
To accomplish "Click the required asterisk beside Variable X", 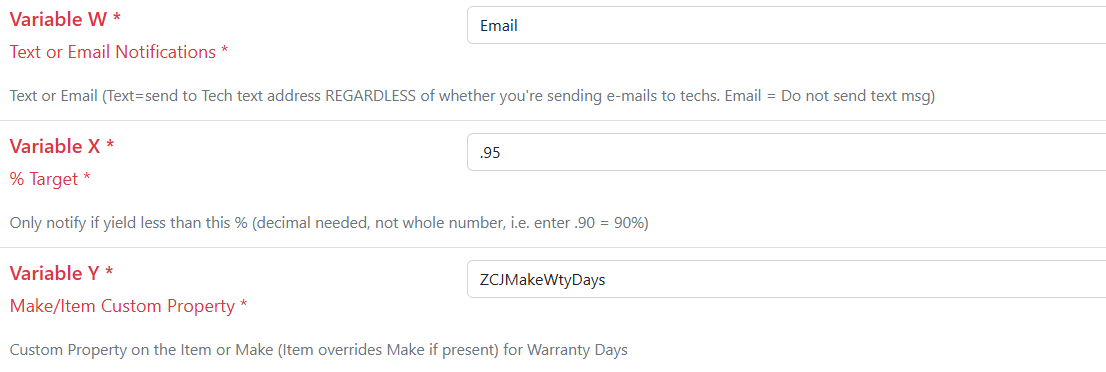I will [110, 145].
